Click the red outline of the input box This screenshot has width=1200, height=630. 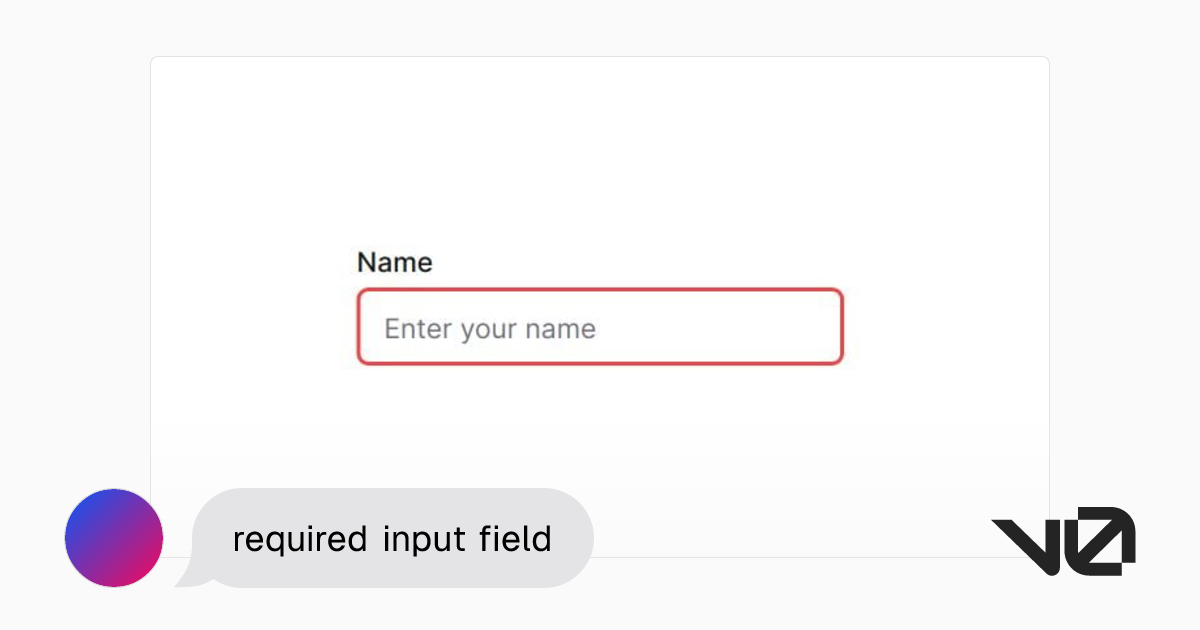tap(598, 291)
